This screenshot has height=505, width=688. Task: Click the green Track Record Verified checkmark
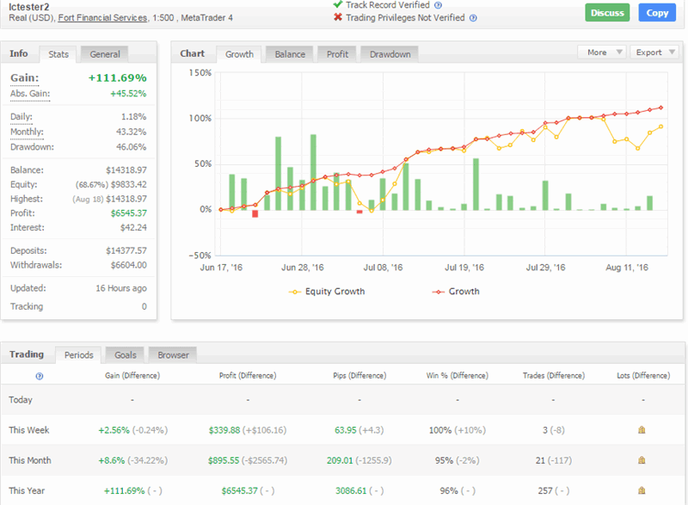coord(337,5)
